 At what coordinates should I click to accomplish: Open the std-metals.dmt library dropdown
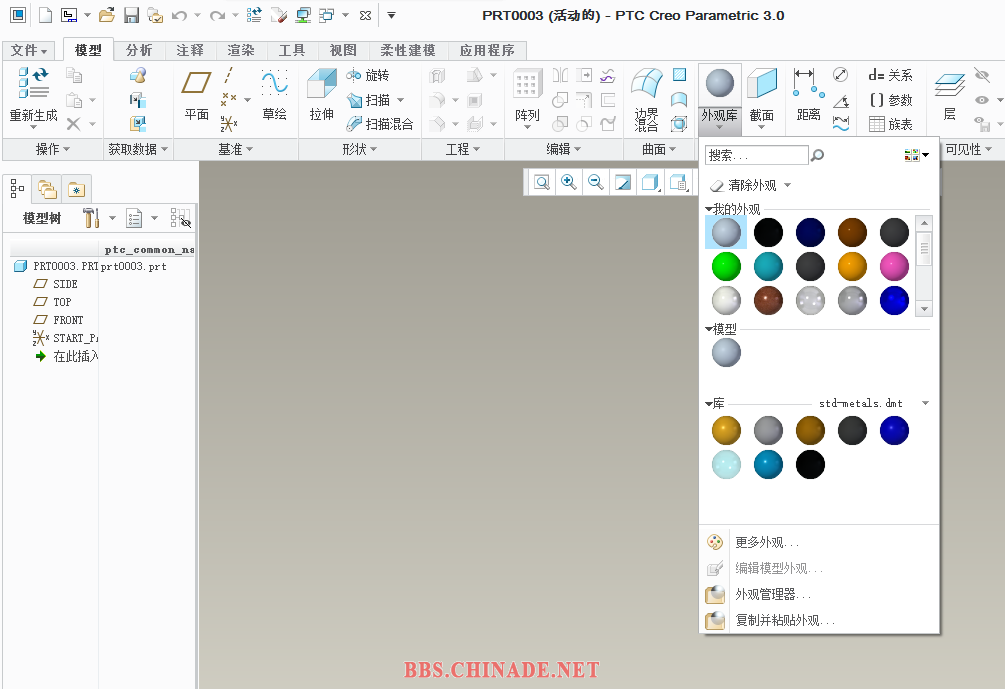pos(926,403)
